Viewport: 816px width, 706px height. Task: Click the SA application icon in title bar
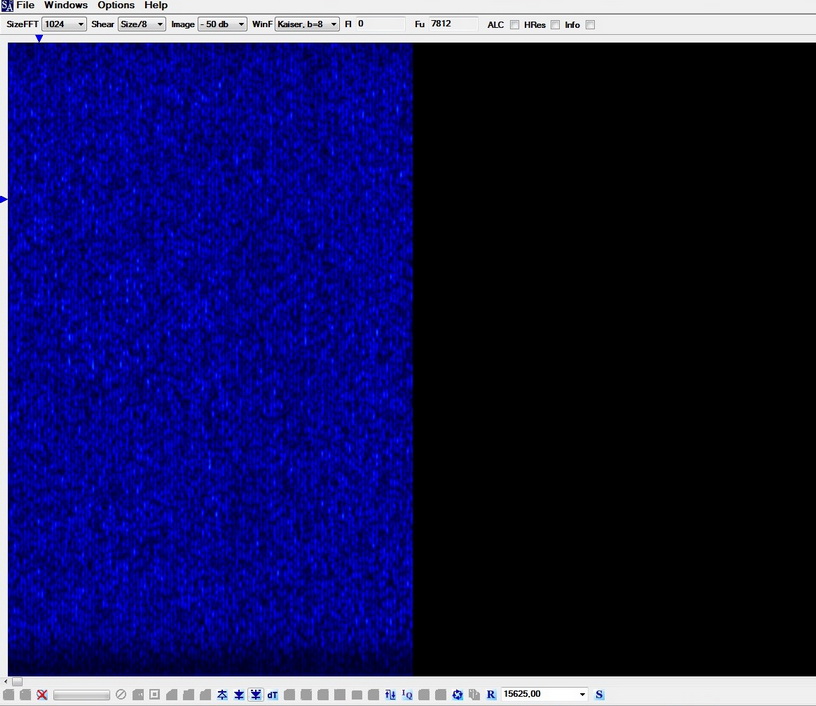pos(7,6)
